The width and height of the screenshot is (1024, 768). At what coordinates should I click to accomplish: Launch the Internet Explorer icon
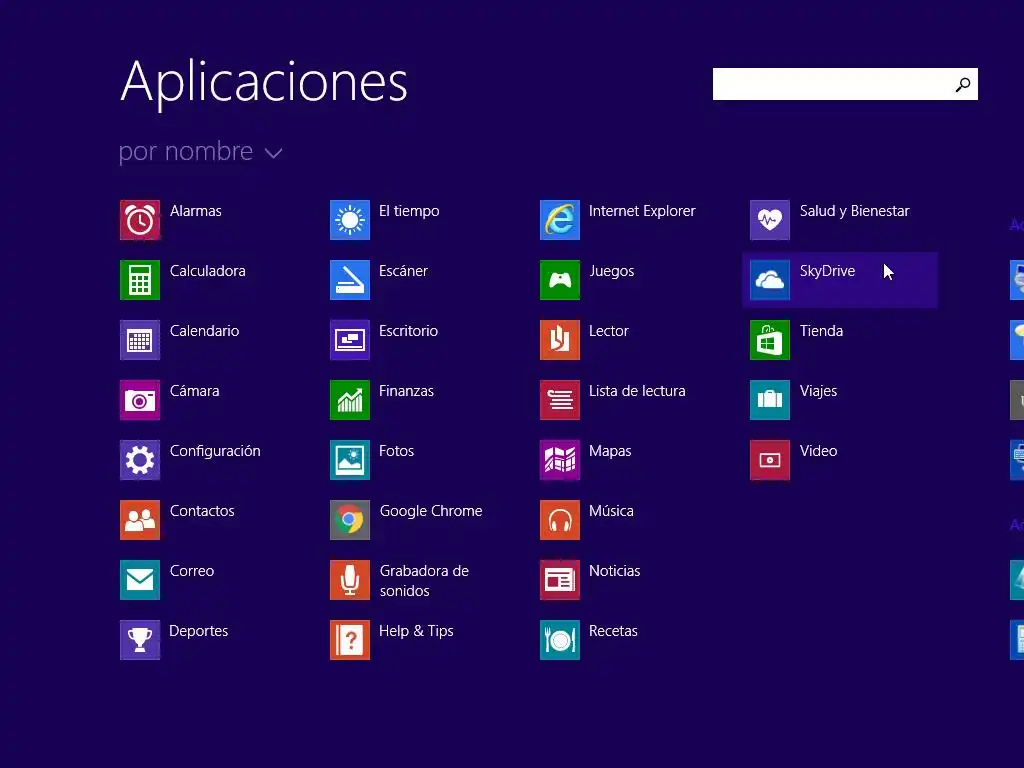pos(560,220)
